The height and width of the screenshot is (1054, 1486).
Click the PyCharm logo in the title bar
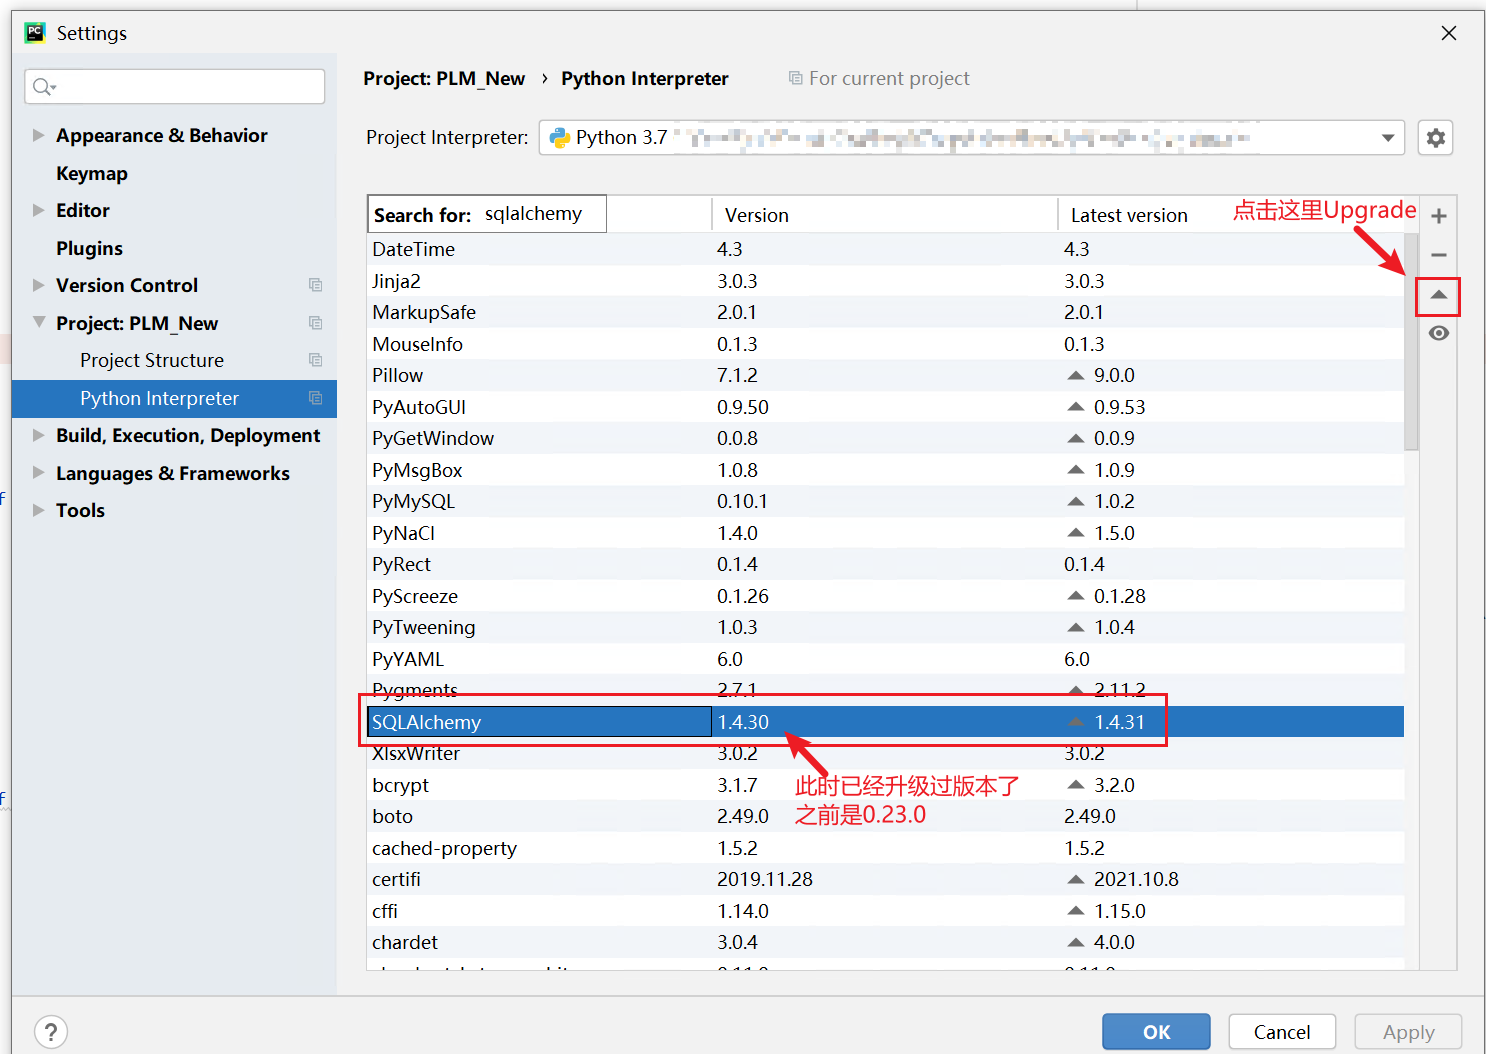[35, 33]
